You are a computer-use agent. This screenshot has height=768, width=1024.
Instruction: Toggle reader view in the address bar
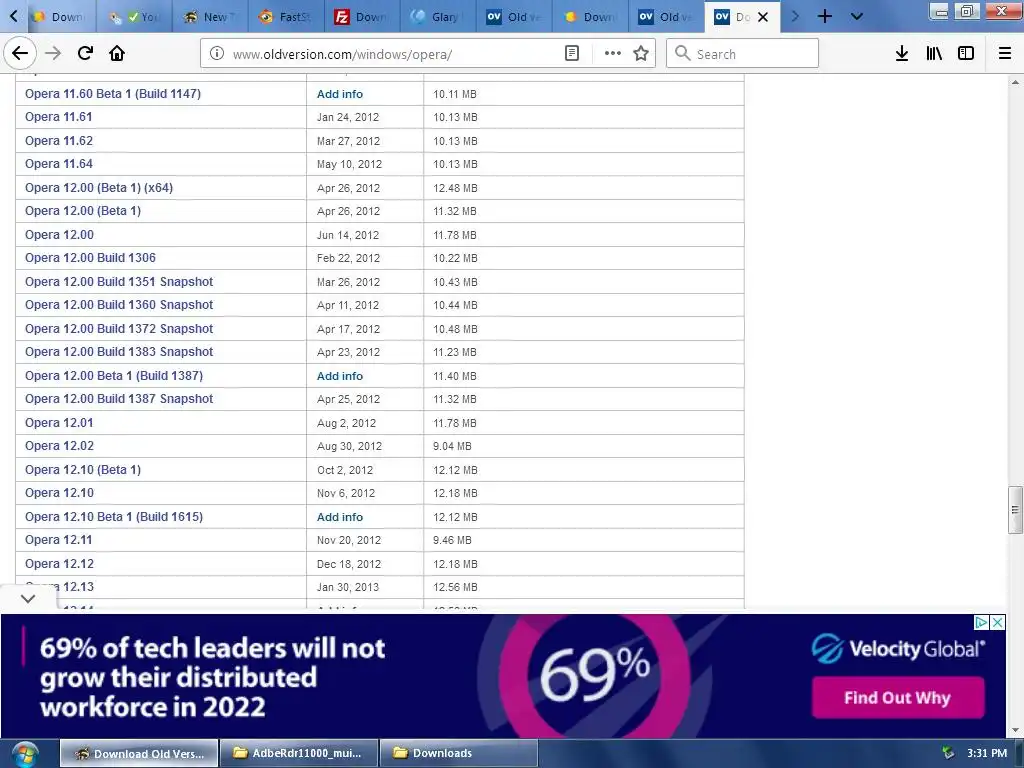tap(571, 54)
